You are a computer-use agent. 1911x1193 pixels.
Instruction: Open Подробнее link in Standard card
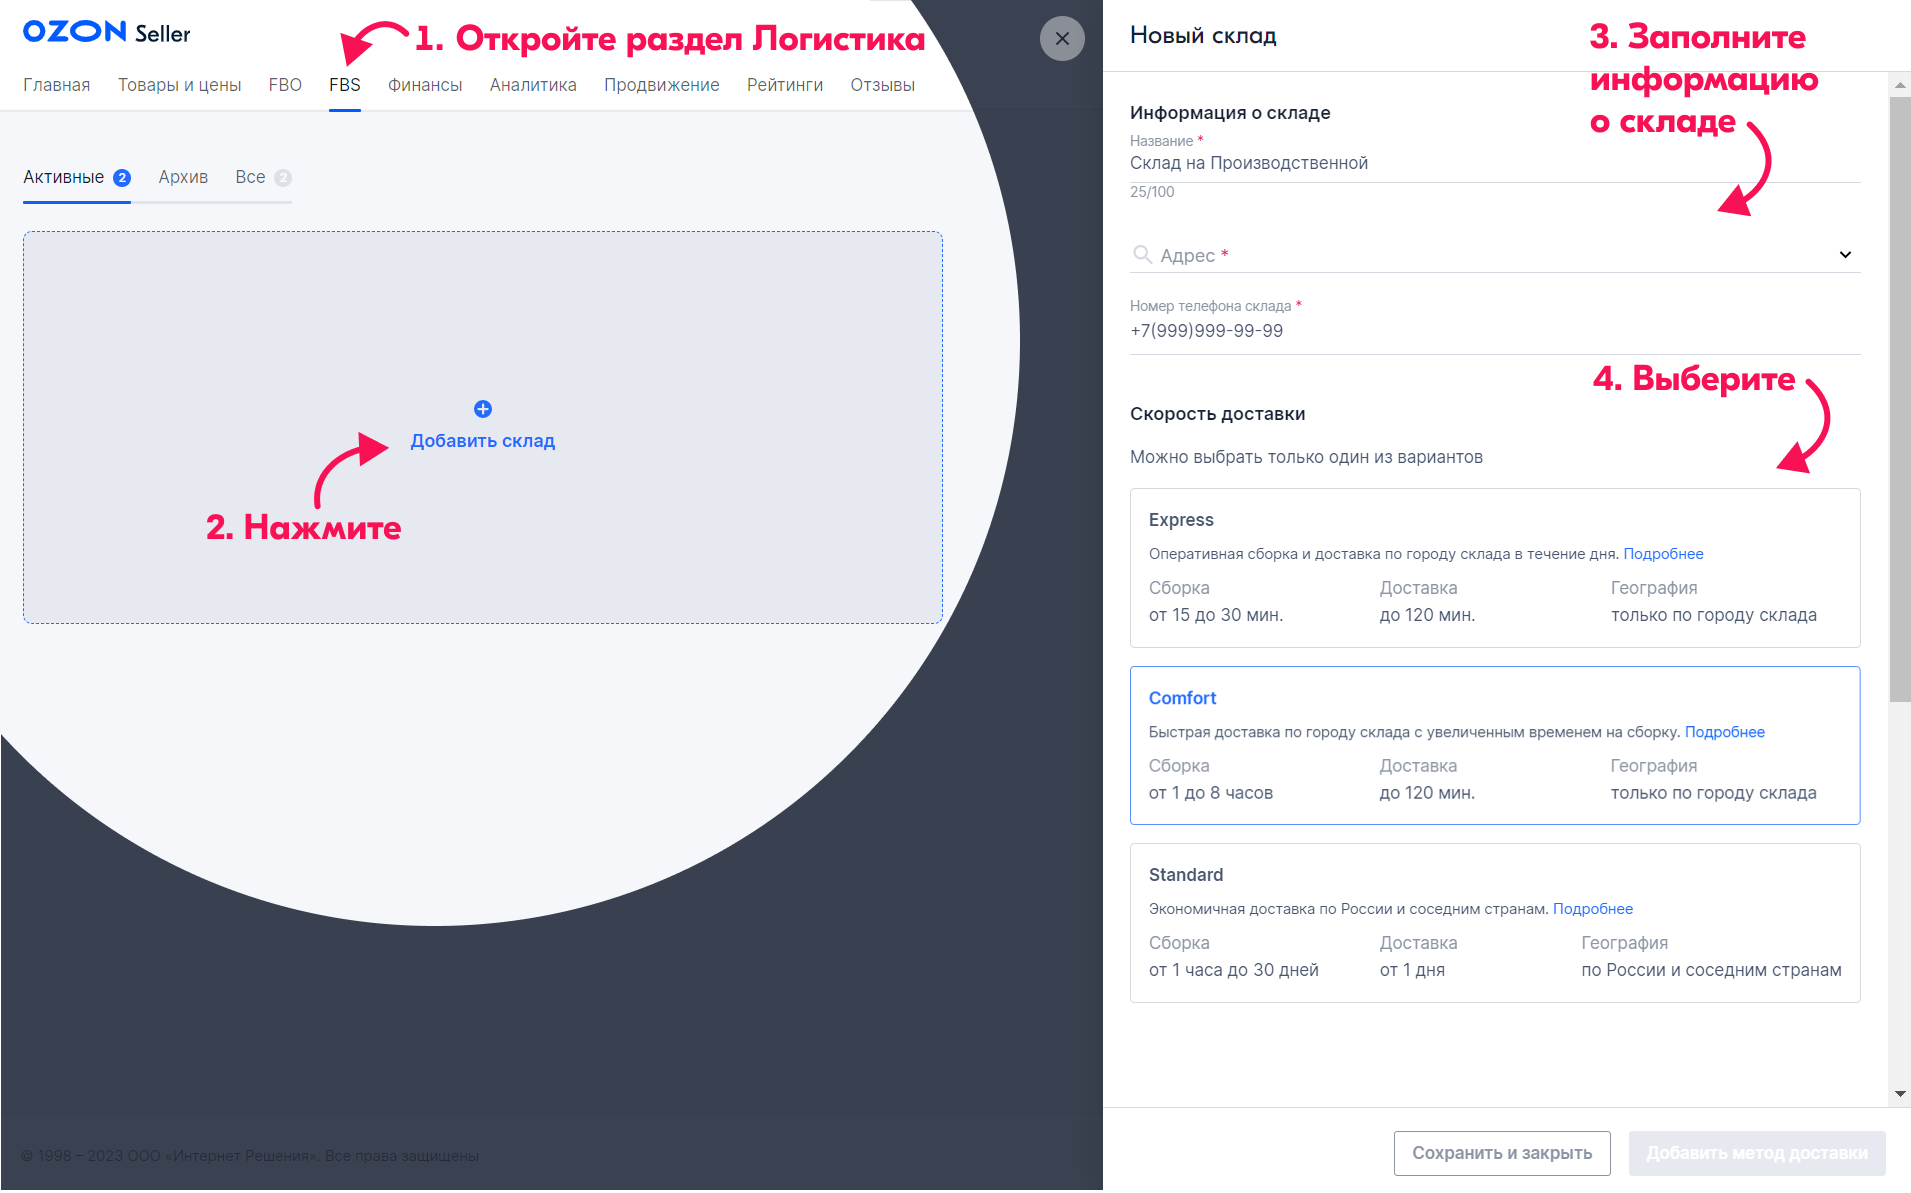(1593, 909)
